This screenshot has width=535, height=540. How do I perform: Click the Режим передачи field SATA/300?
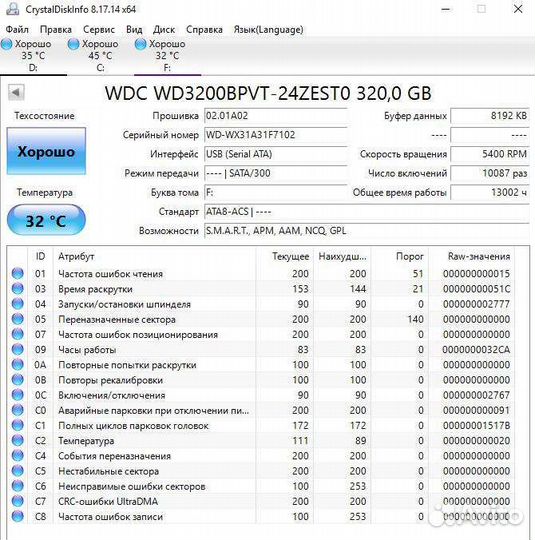coord(276,173)
